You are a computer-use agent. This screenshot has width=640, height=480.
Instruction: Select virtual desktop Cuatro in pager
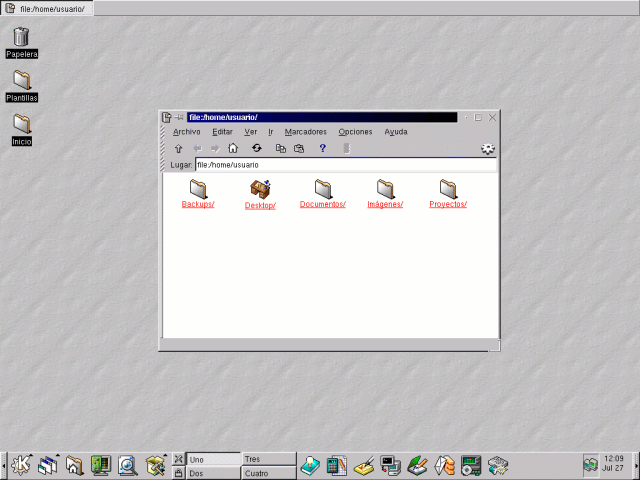(268, 473)
